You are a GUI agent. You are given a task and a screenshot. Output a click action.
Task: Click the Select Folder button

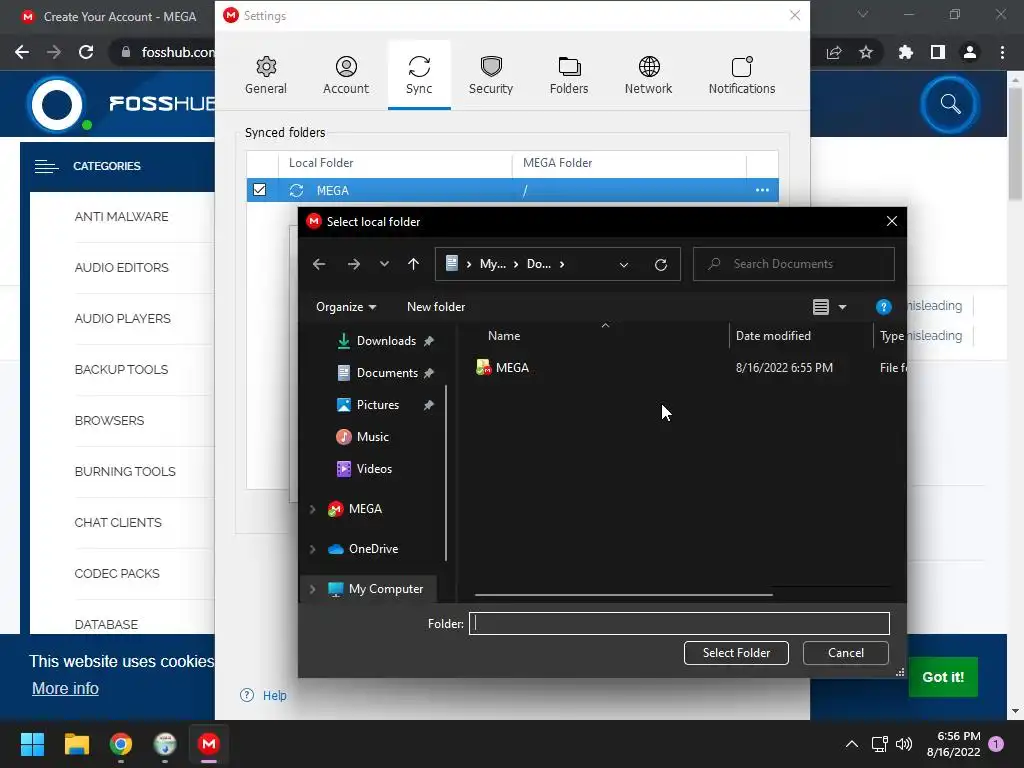(736, 653)
